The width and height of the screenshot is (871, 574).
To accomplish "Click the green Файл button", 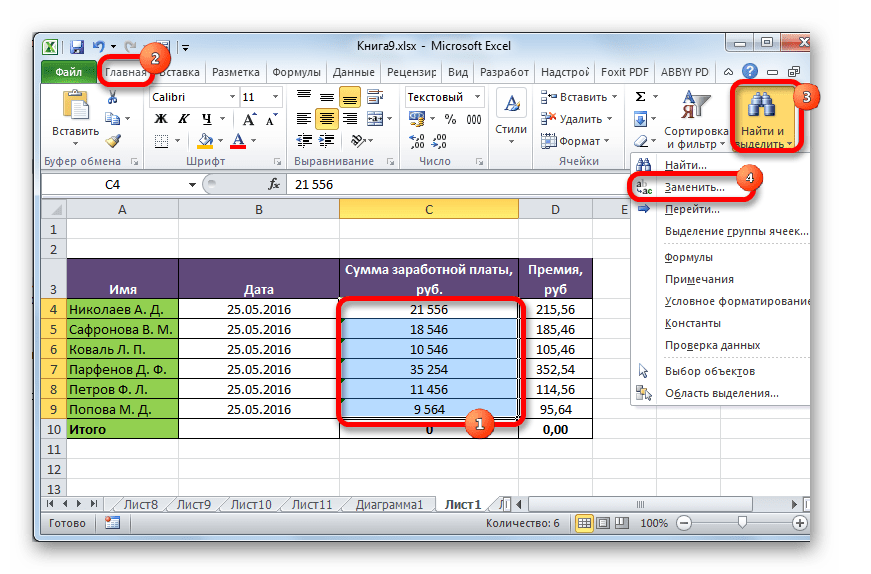I will [69, 72].
